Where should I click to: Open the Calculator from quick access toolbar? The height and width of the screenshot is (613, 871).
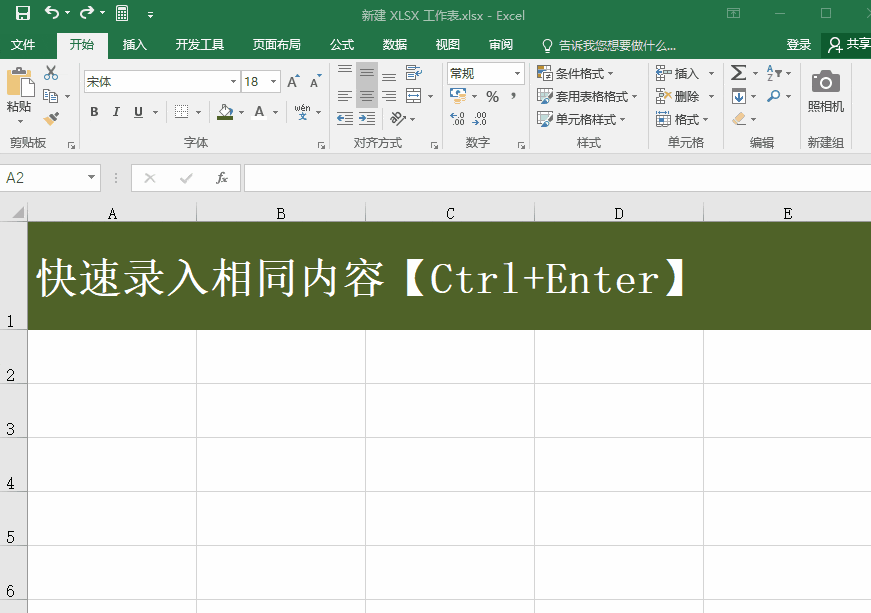pos(122,13)
